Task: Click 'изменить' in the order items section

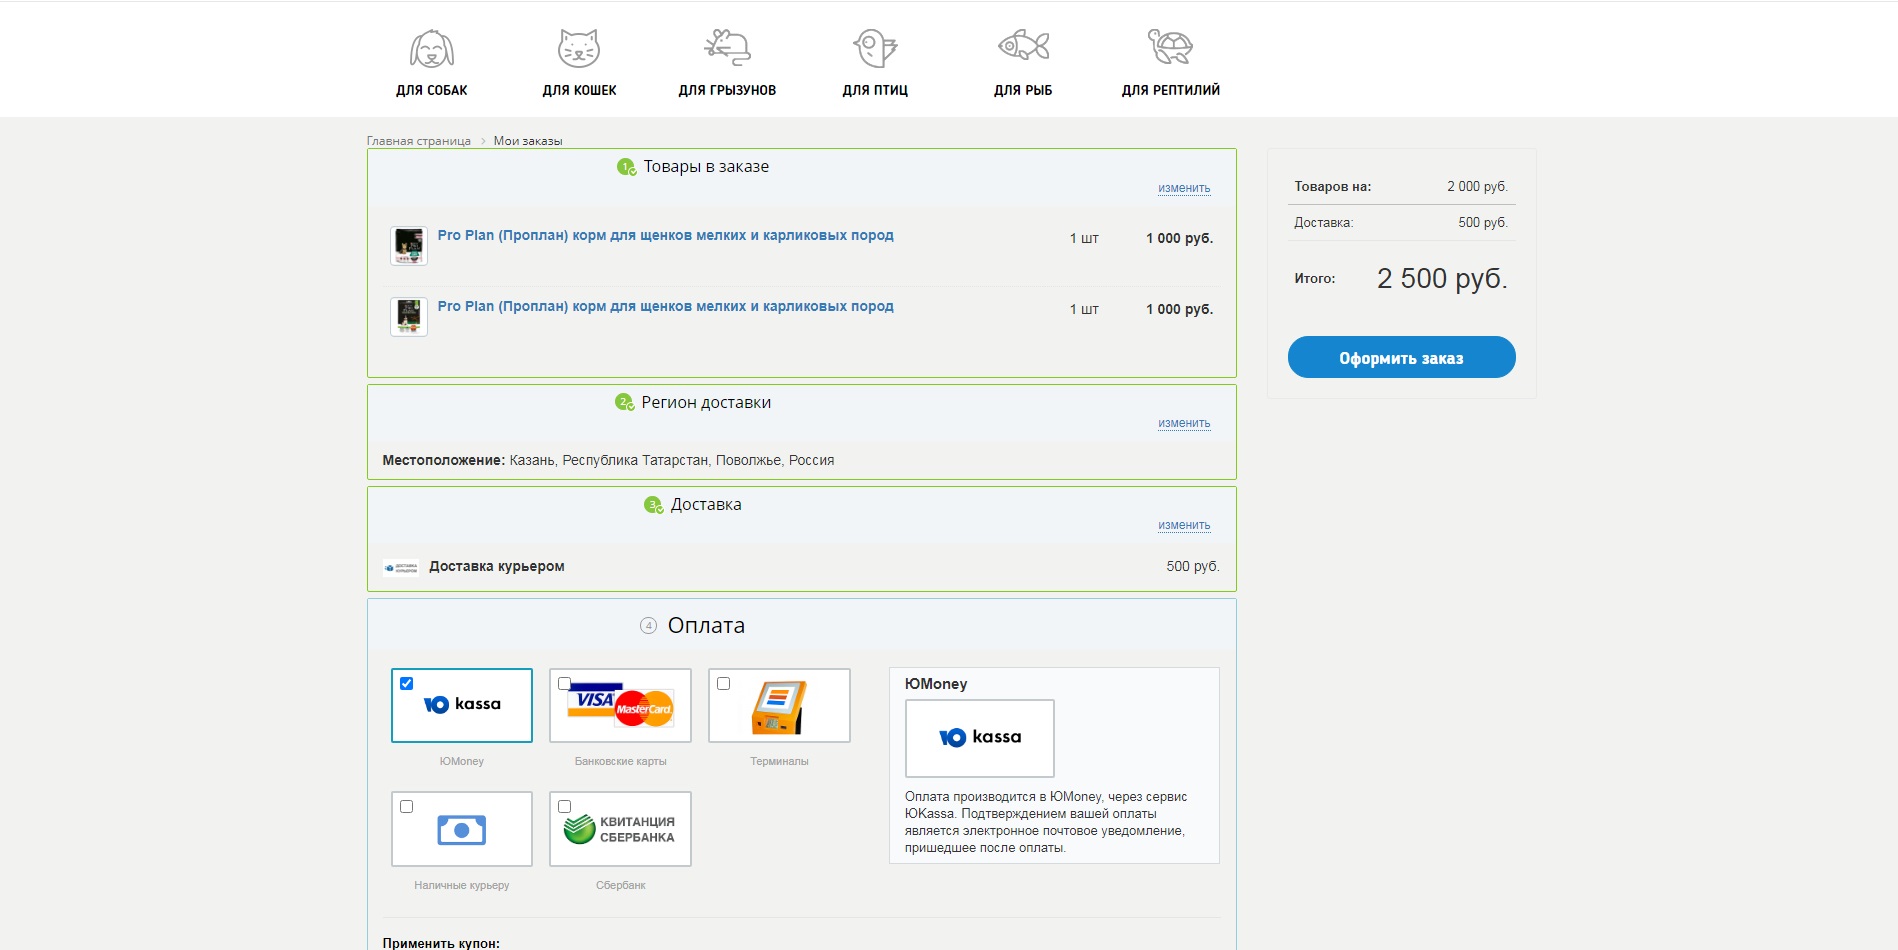Action: click(1184, 188)
